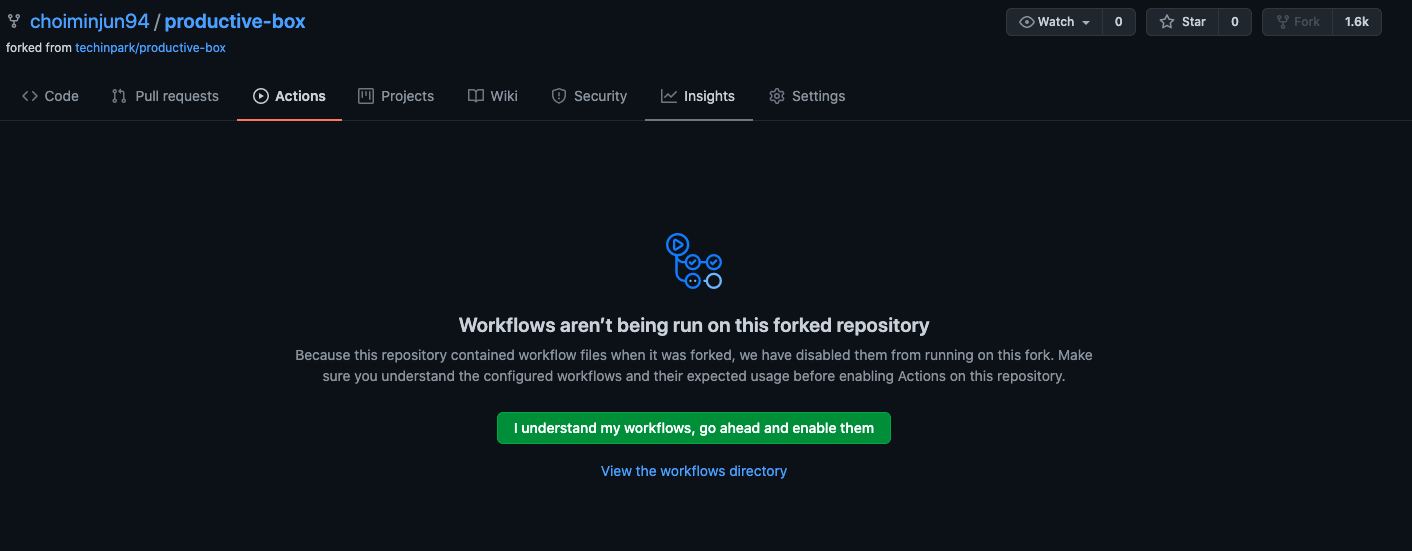Open the Code tab
This screenshot has width=1412, height=551.
50,96
